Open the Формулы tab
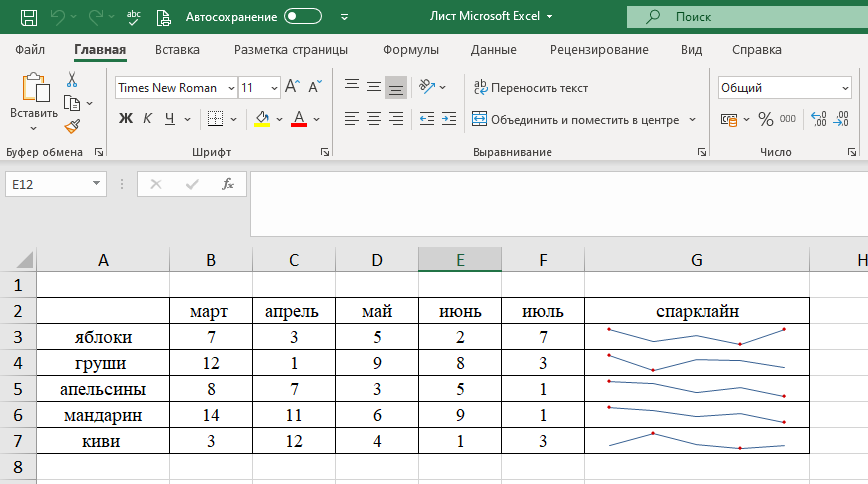868x484 pixels. click(411, 50)
